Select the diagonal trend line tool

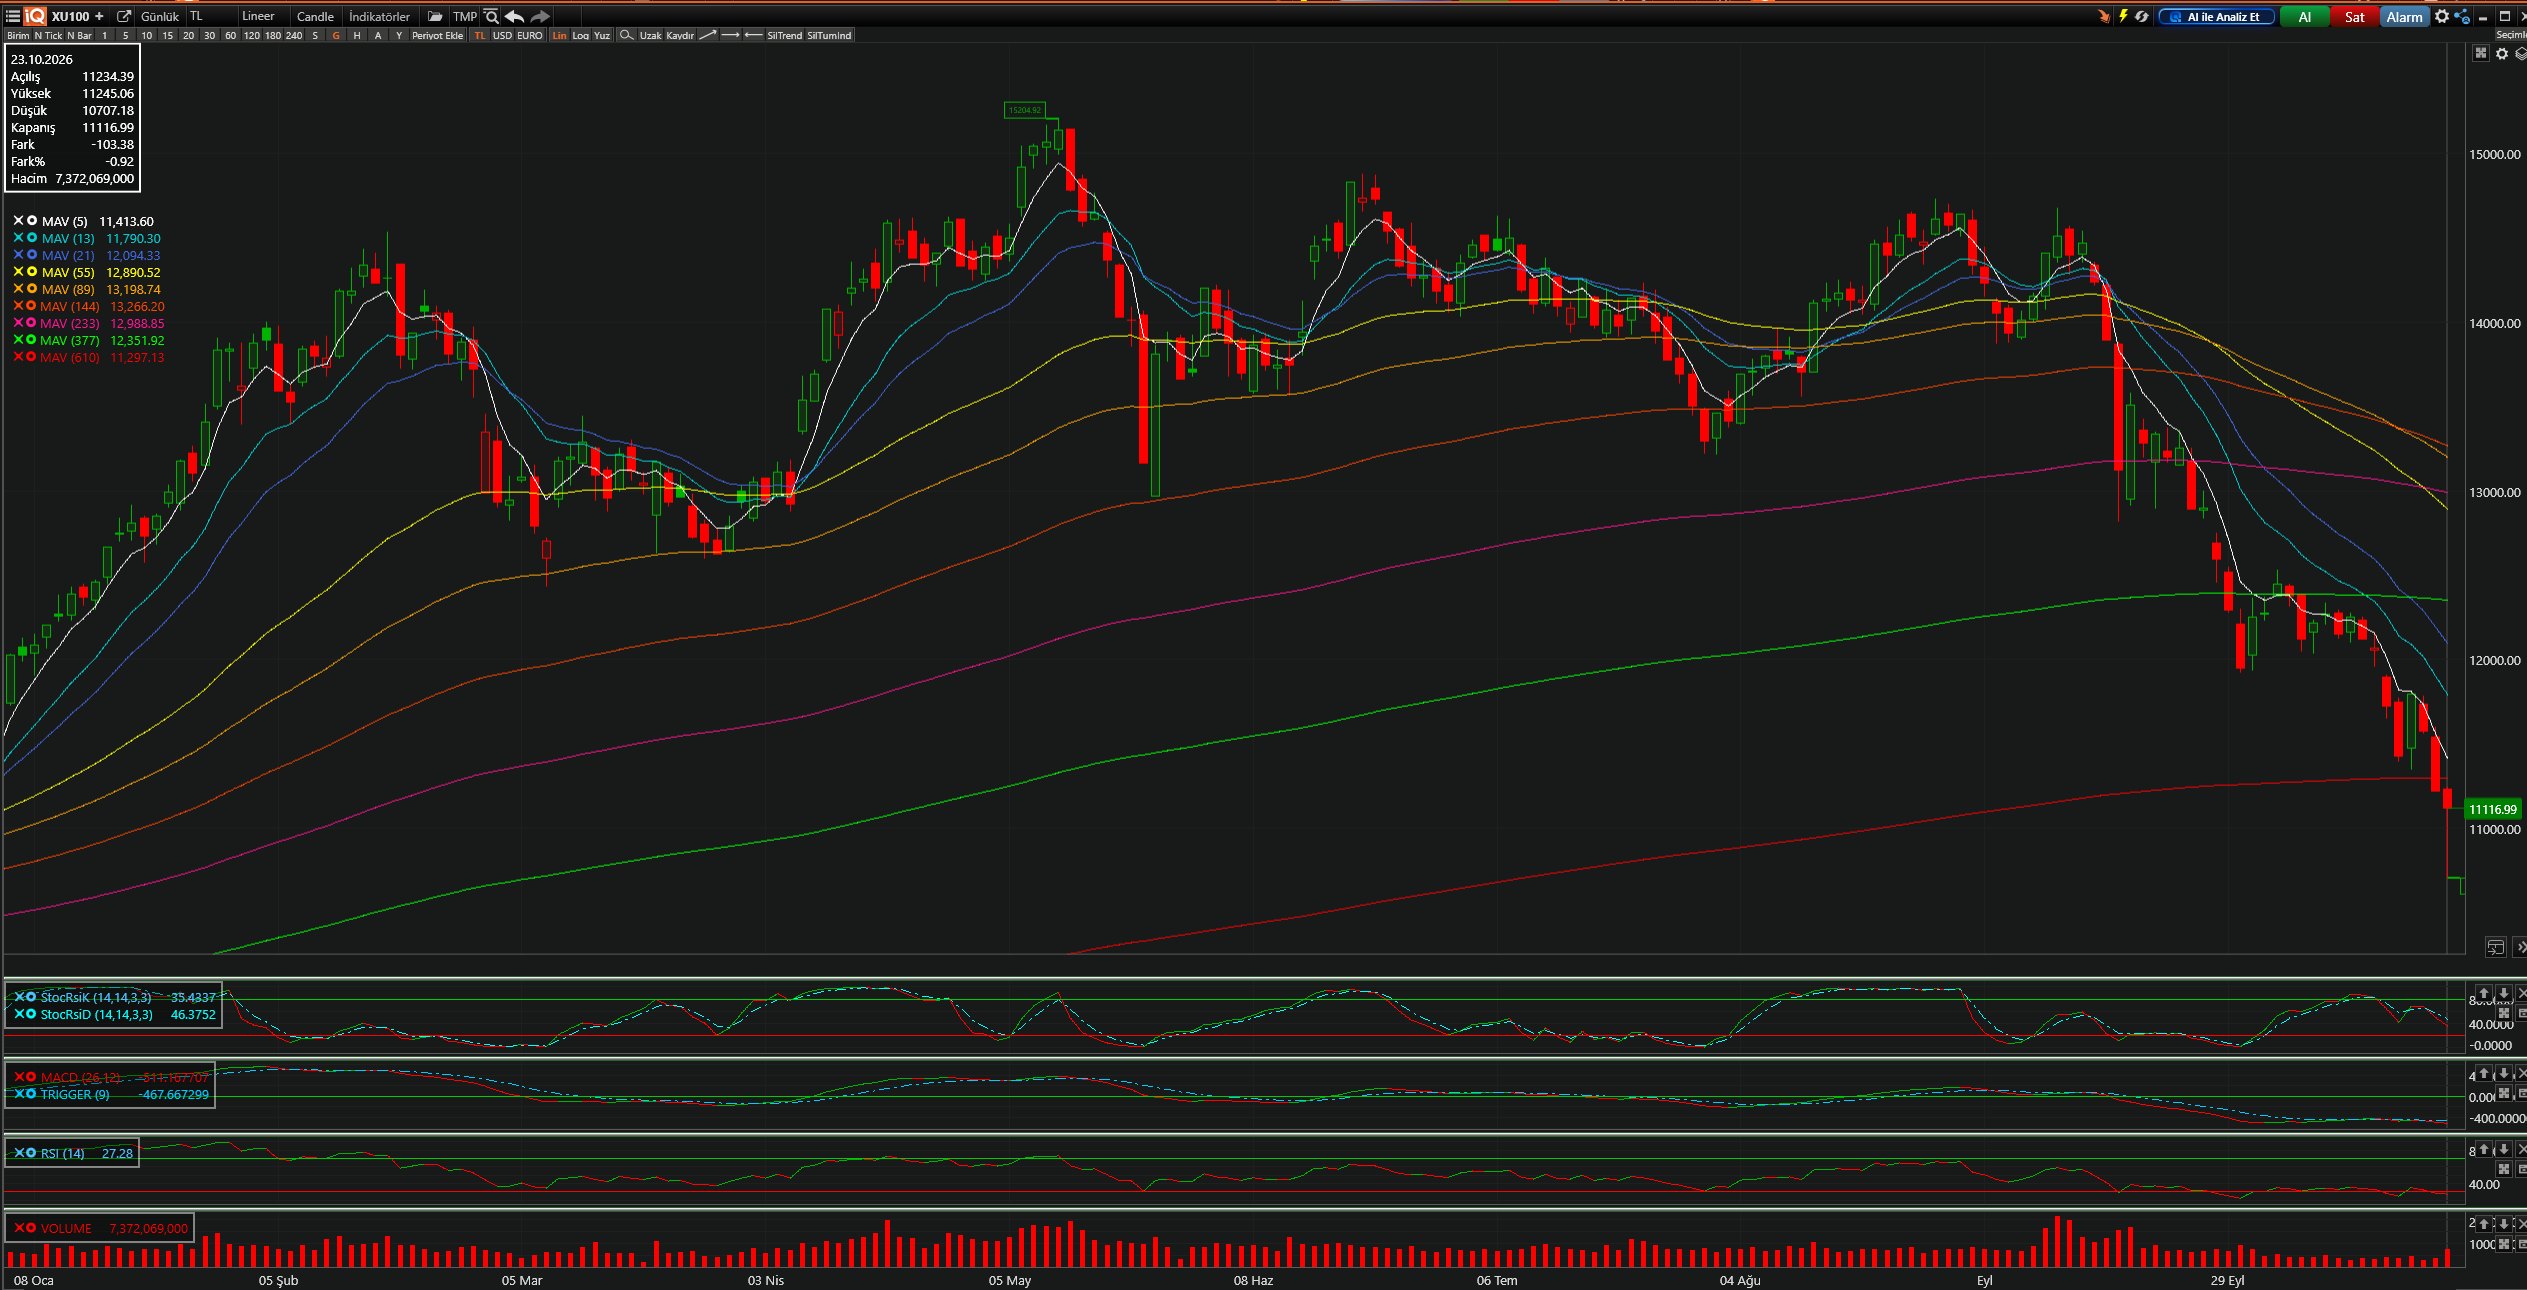click(x=707, y=35)
